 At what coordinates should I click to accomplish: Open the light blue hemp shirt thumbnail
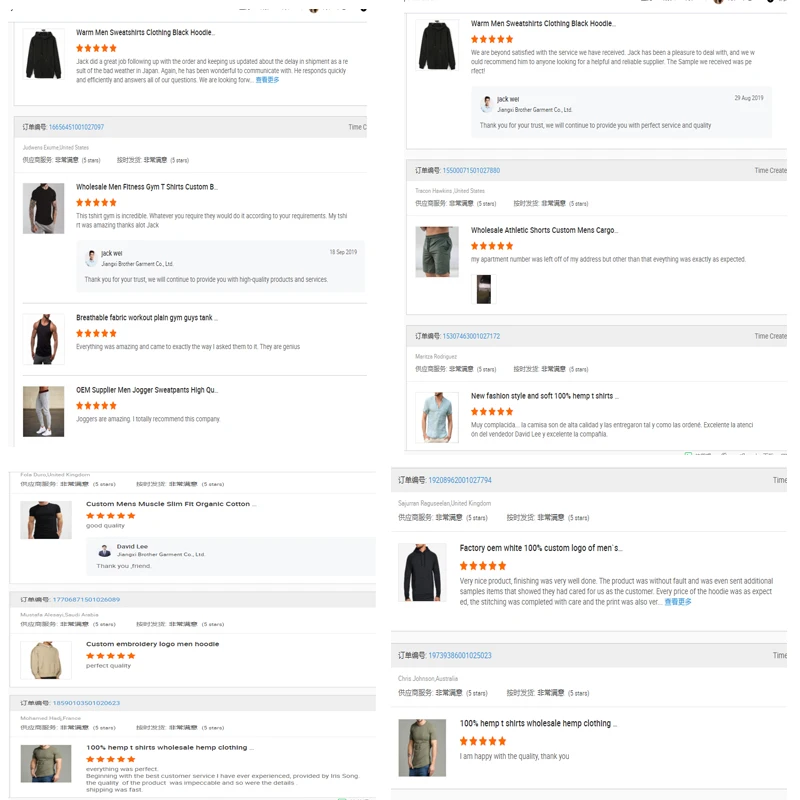437,417
